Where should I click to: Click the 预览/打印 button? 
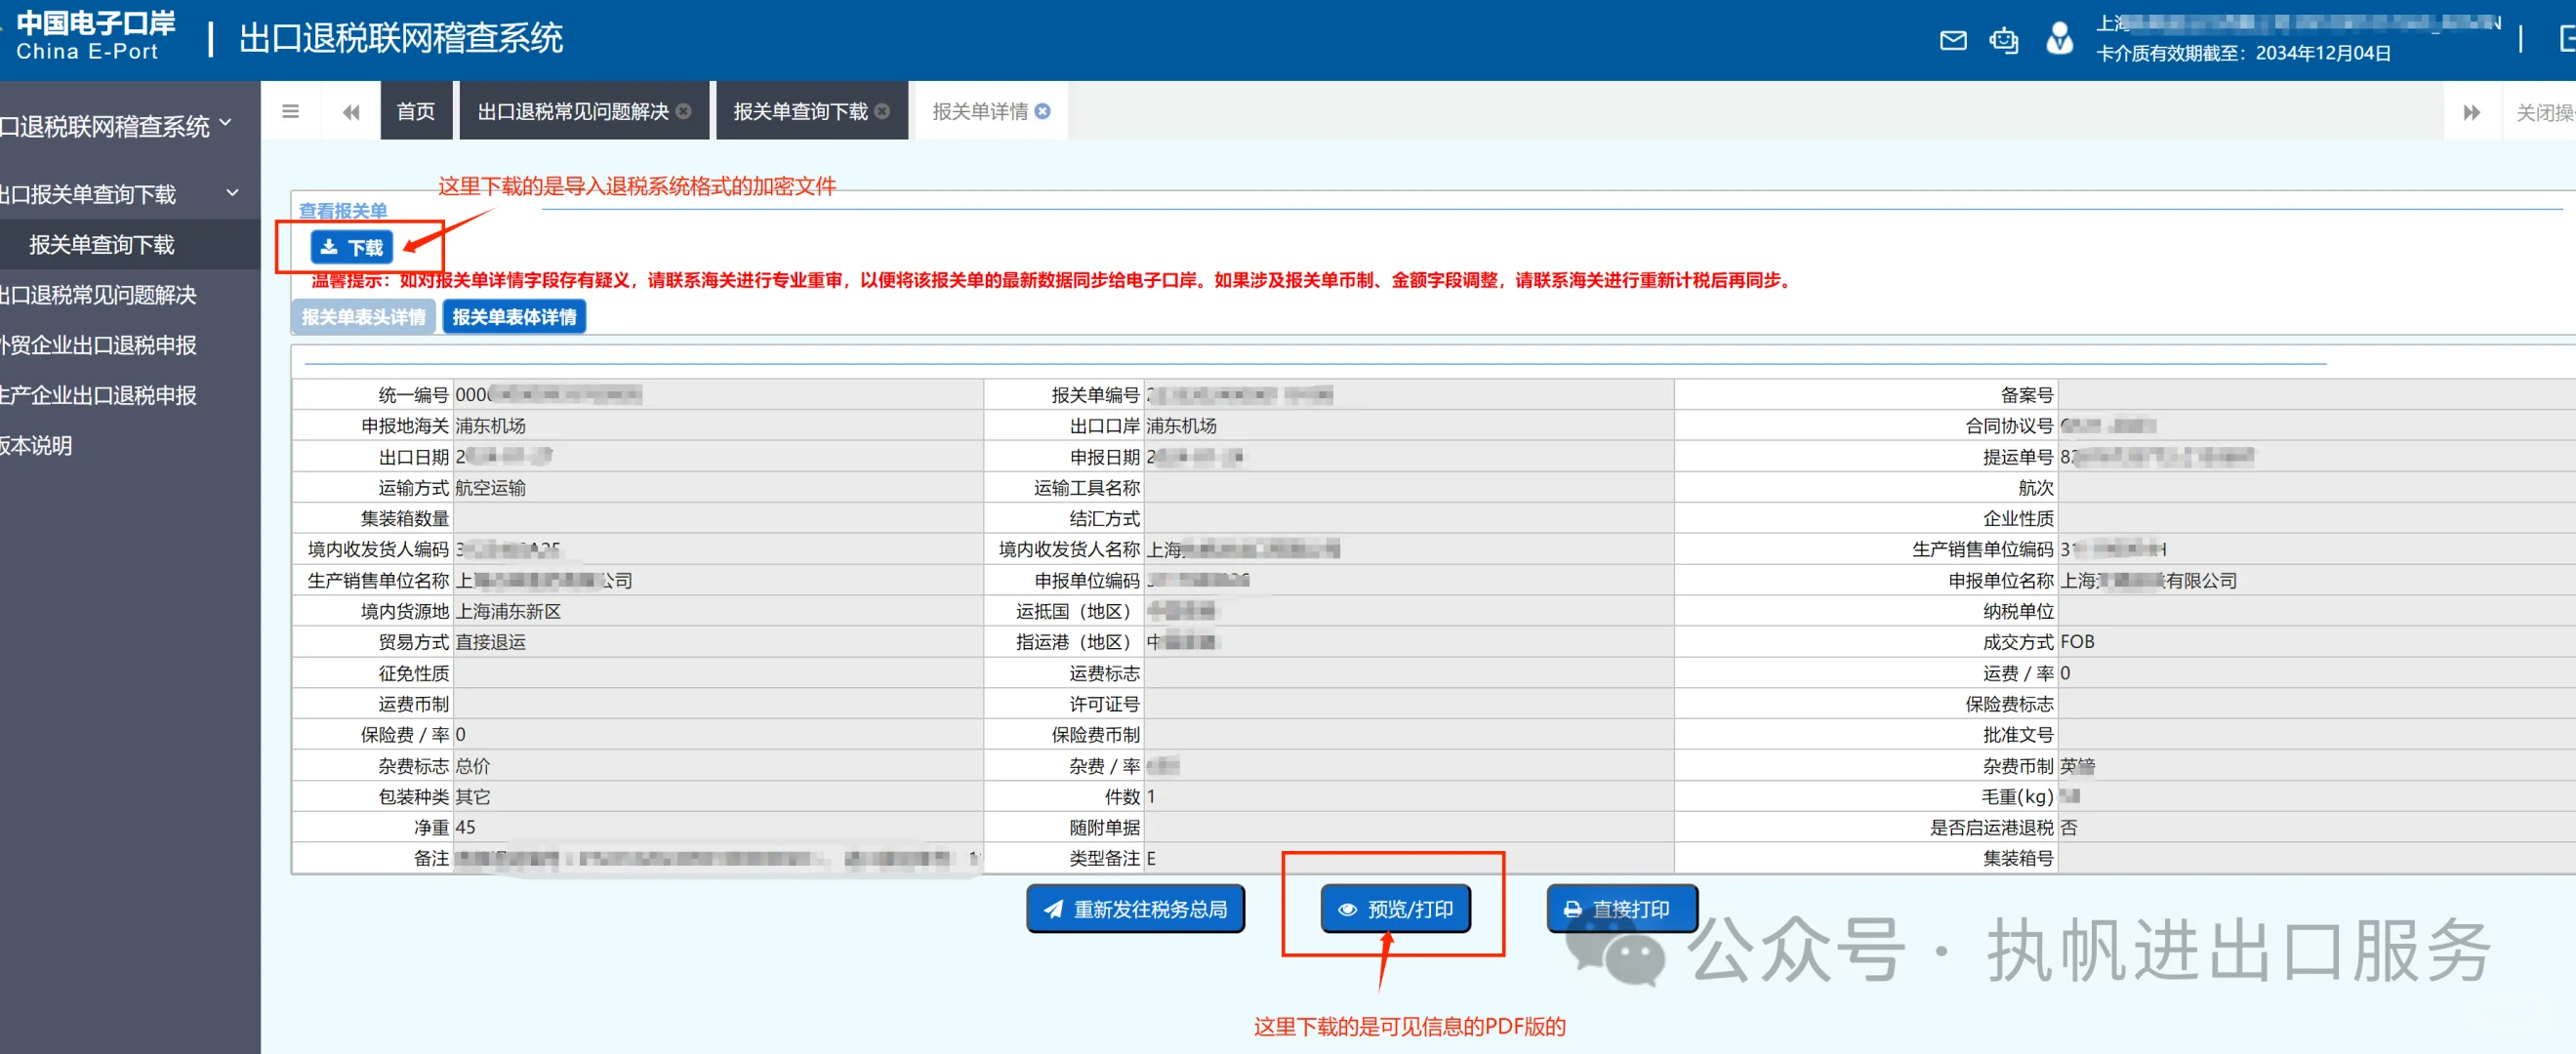click(1396, 909)
